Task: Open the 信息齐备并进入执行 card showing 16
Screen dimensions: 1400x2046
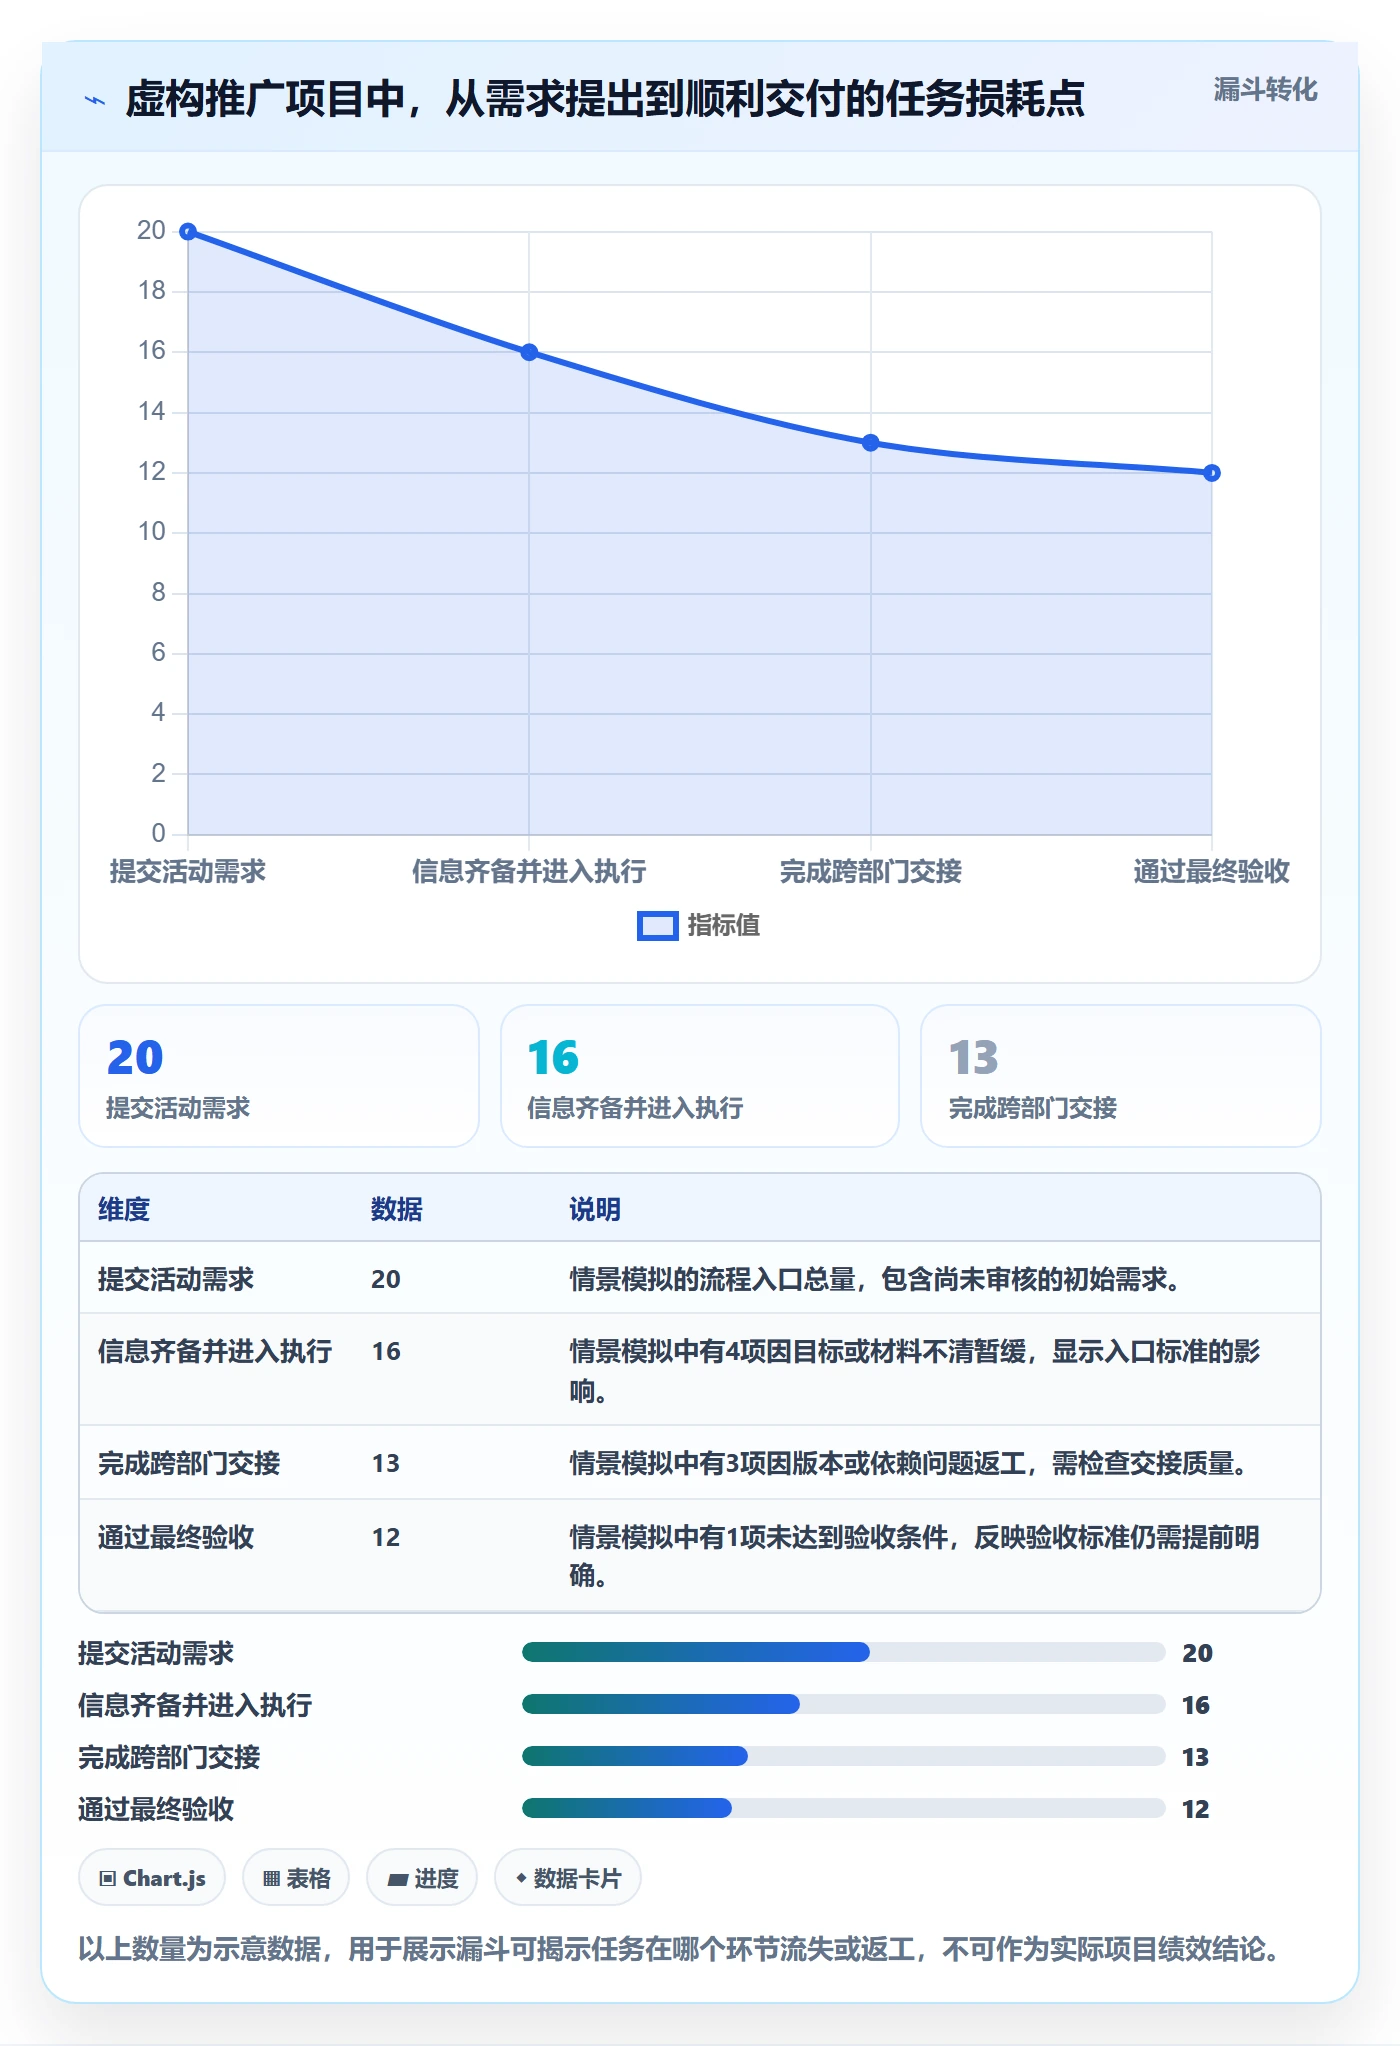Action: click(x=700, y=1076)
